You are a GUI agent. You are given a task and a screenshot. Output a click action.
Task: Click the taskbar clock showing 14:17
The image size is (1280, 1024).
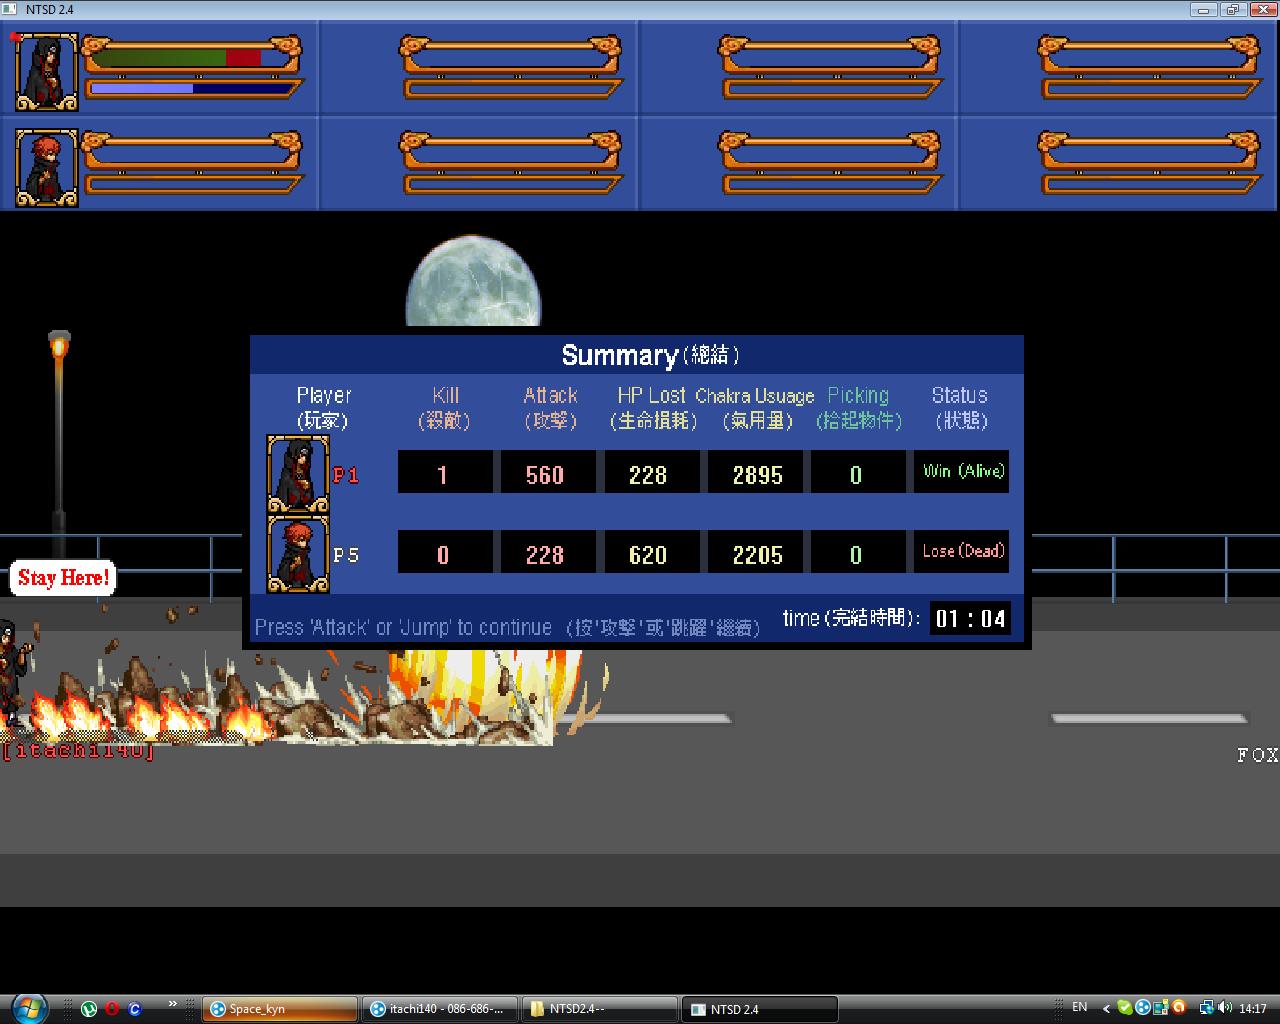coord(1252,1008)
